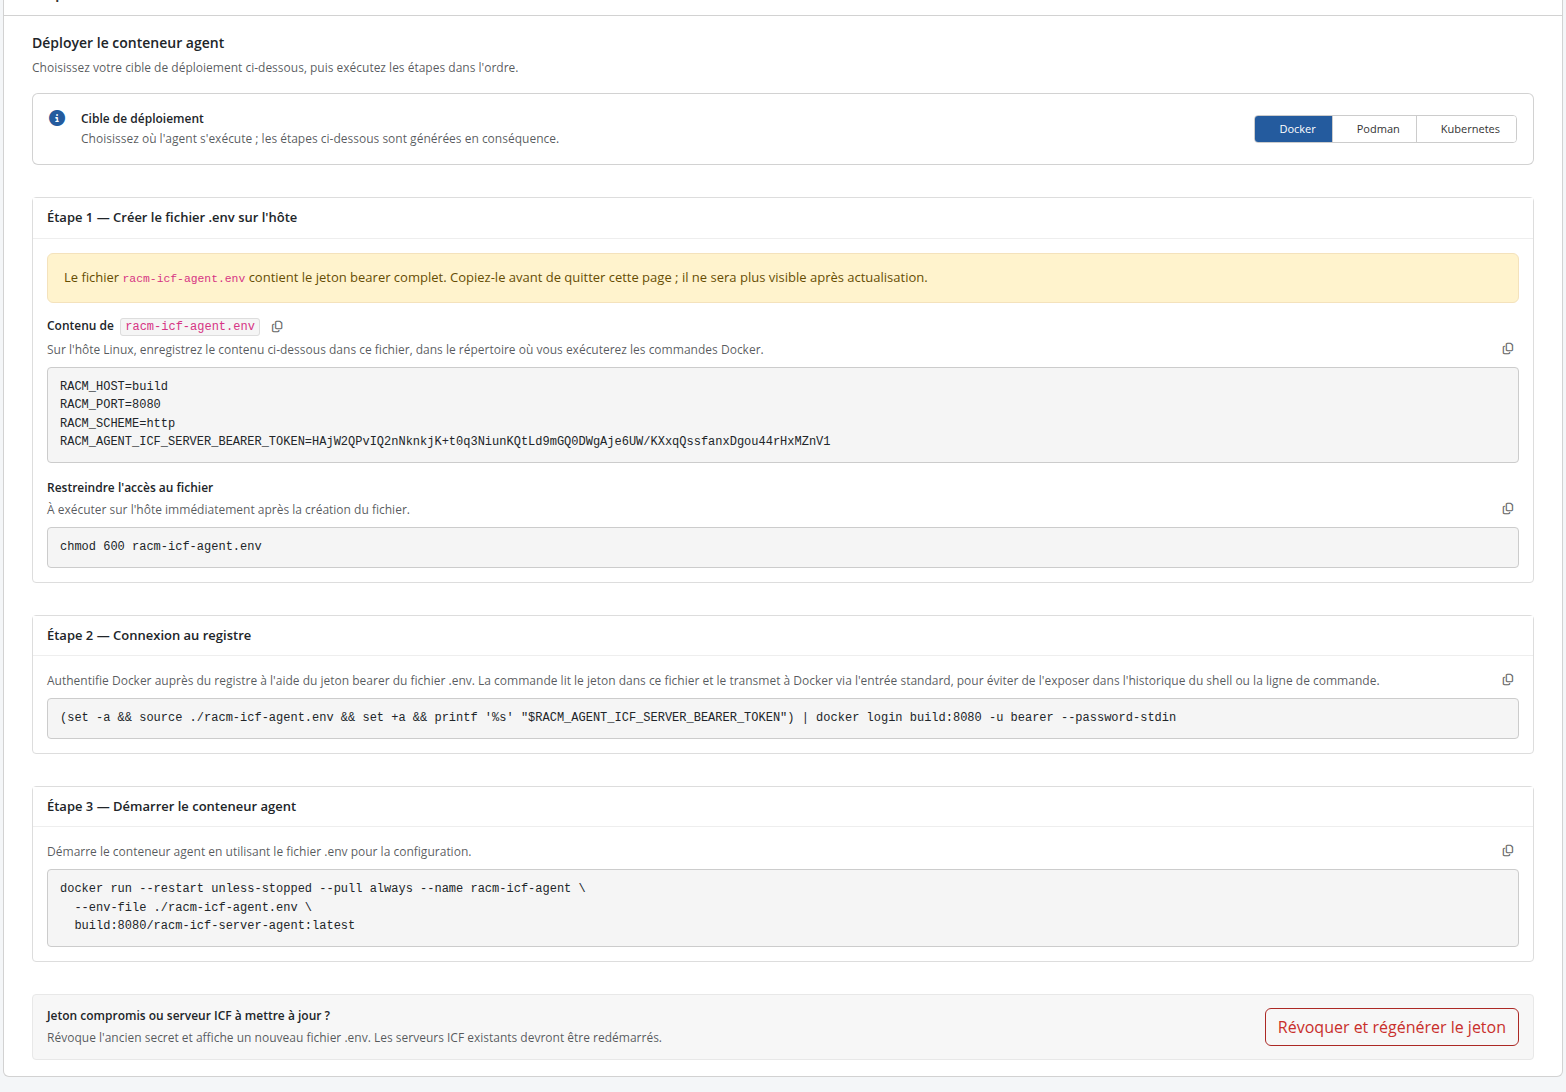Click the RACM_SCHEME=http line
The width and height of the screenshot is (1566, 1092).
pyautogui.click(x=117, y=423)
